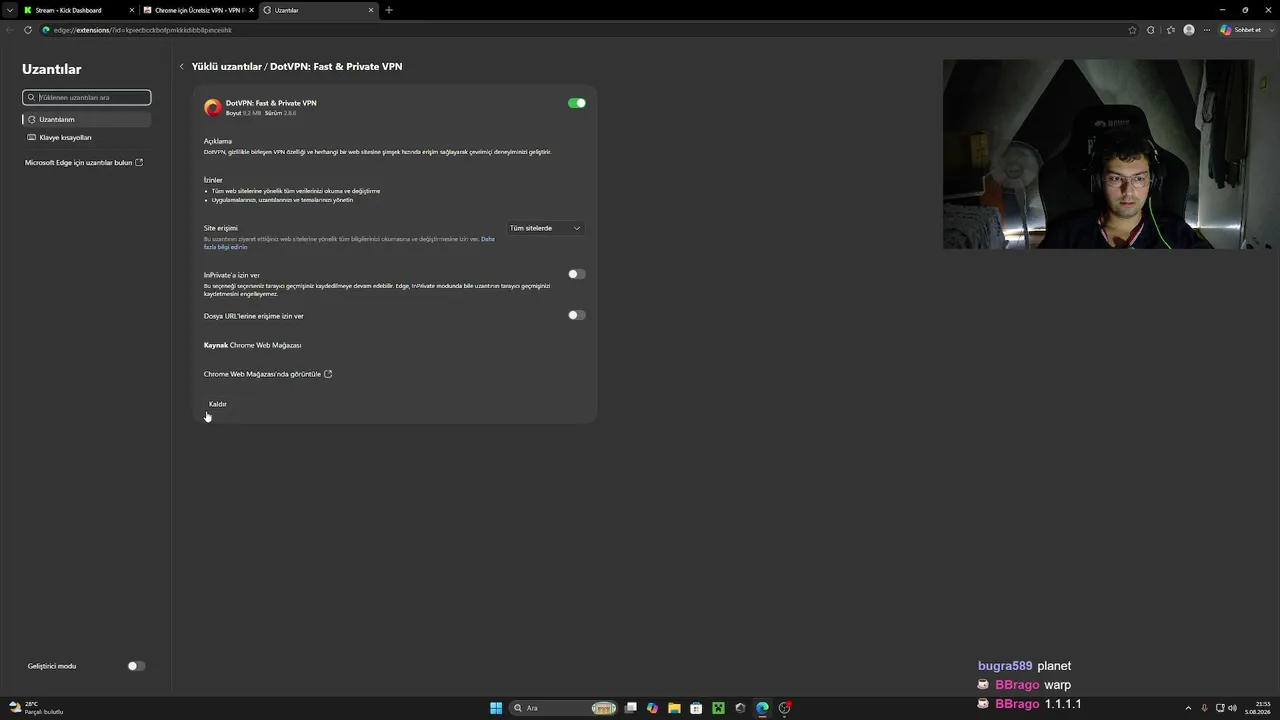Reload the page with the refresh icon
The height and width of the screenshot is (720, 1280).
tap(28, 30)
